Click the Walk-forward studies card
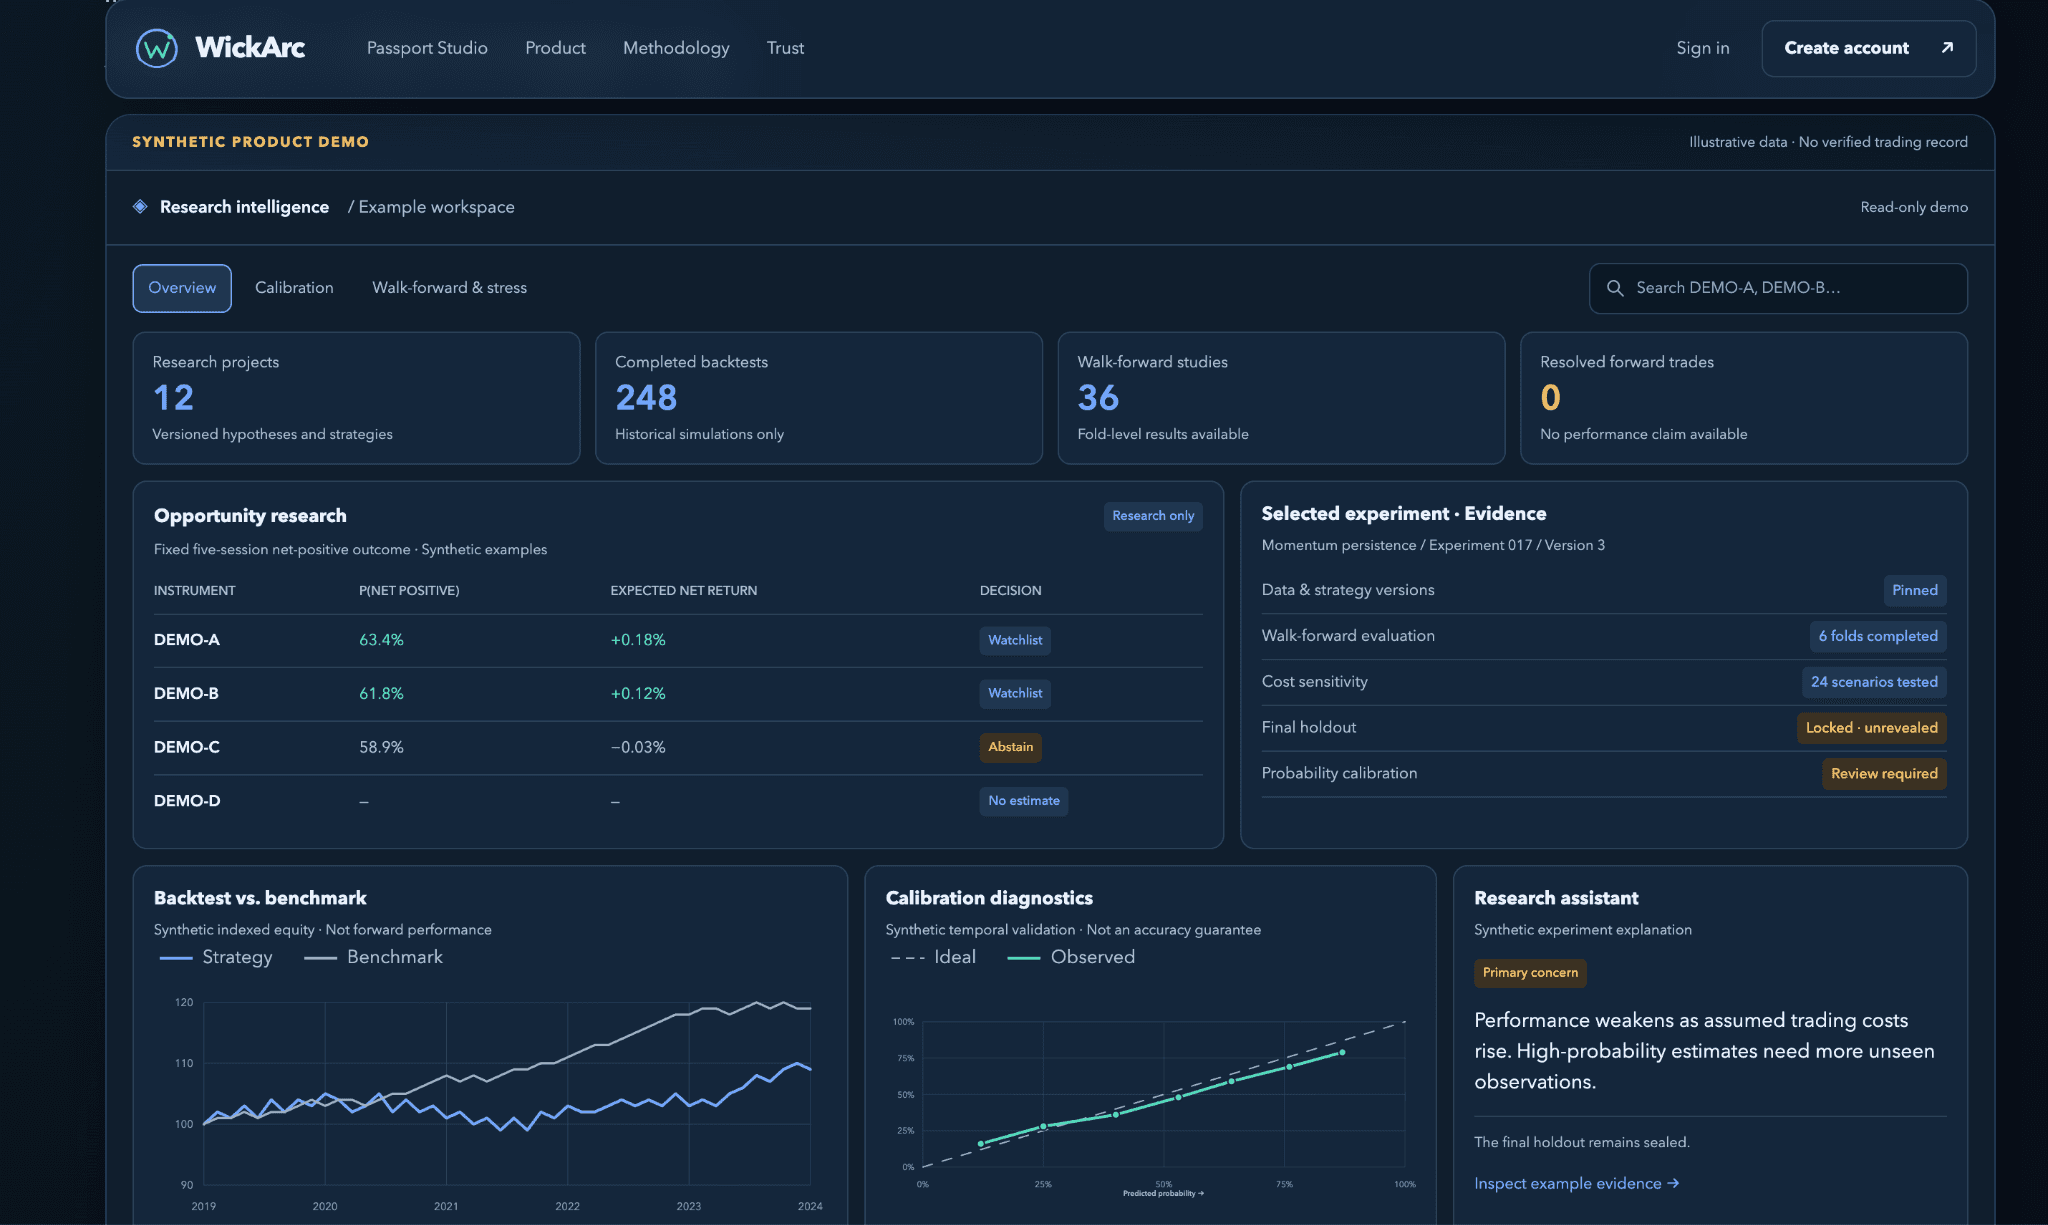This screenshot has width=2048, height=1225. 1281,398
